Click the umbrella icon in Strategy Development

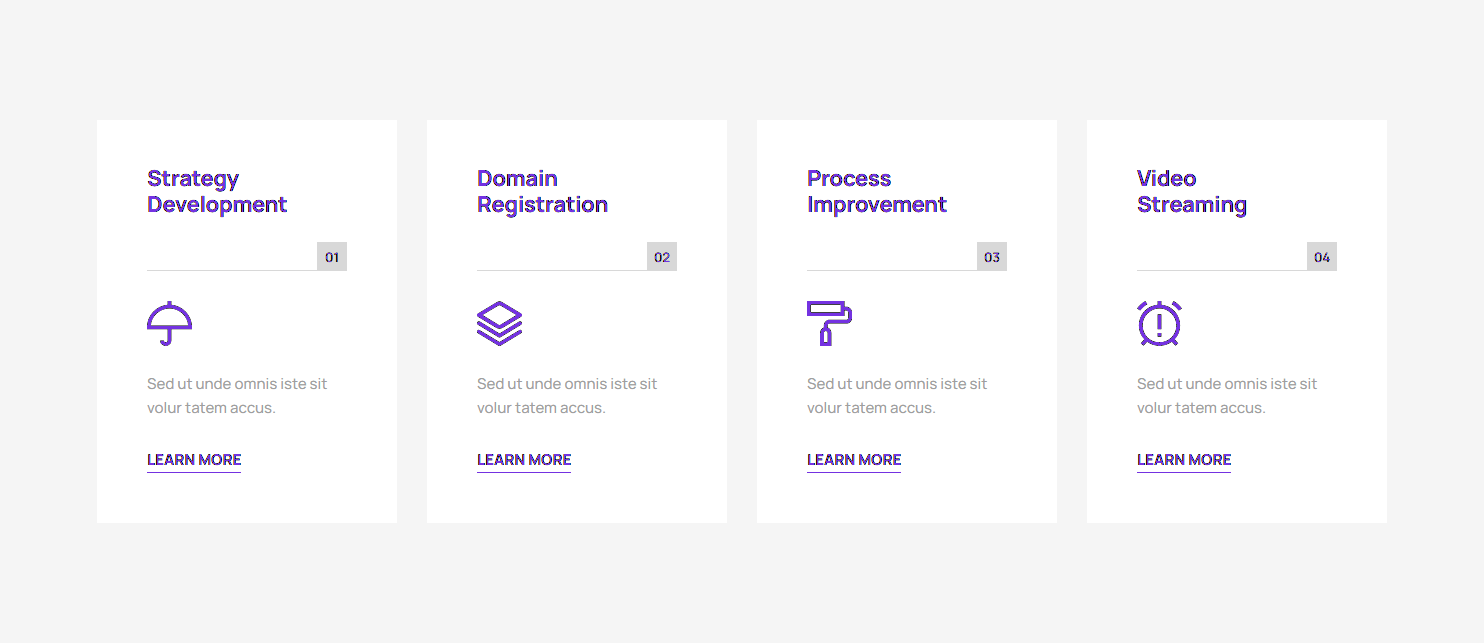[x=169, y=323]
